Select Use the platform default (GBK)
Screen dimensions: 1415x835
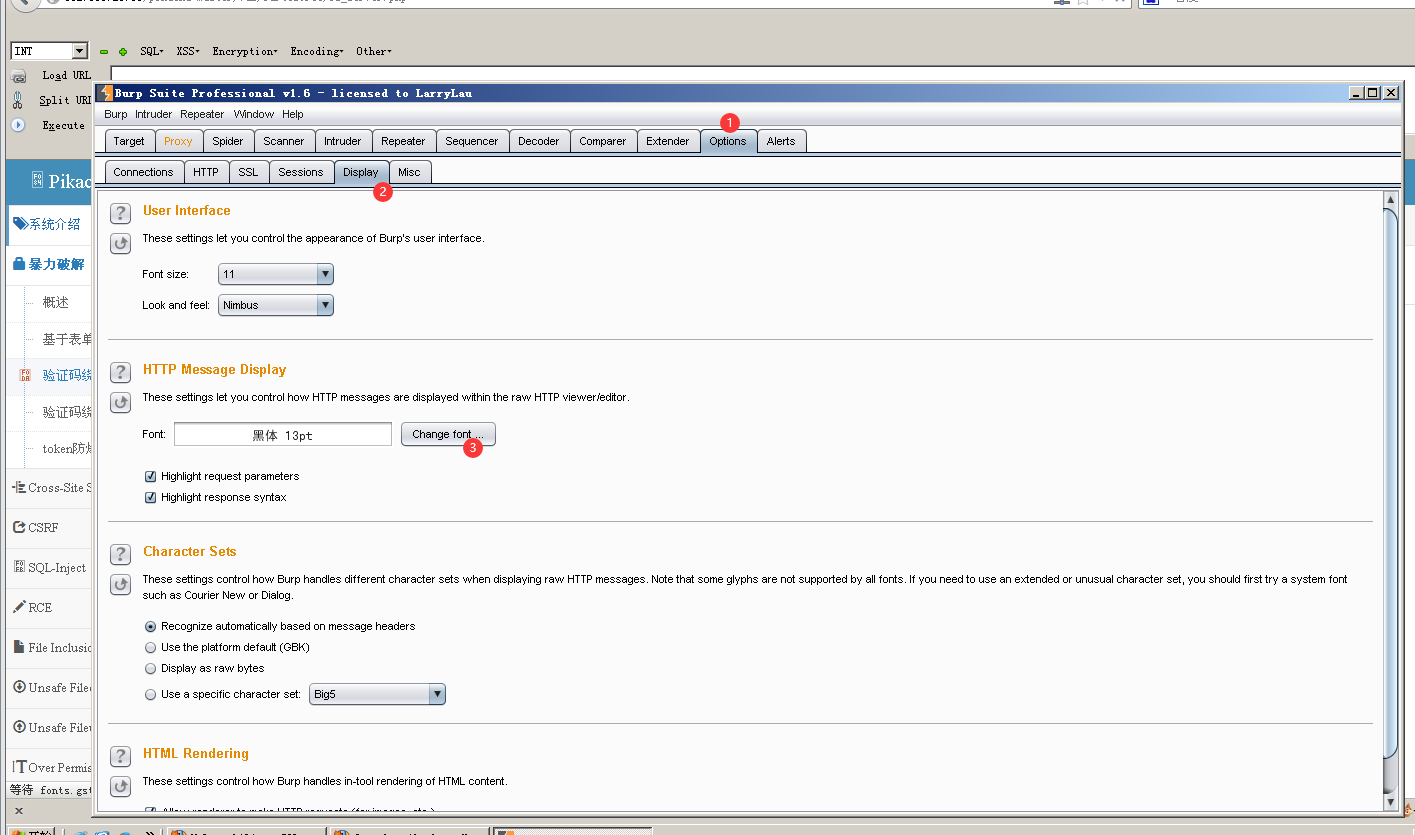151,647
